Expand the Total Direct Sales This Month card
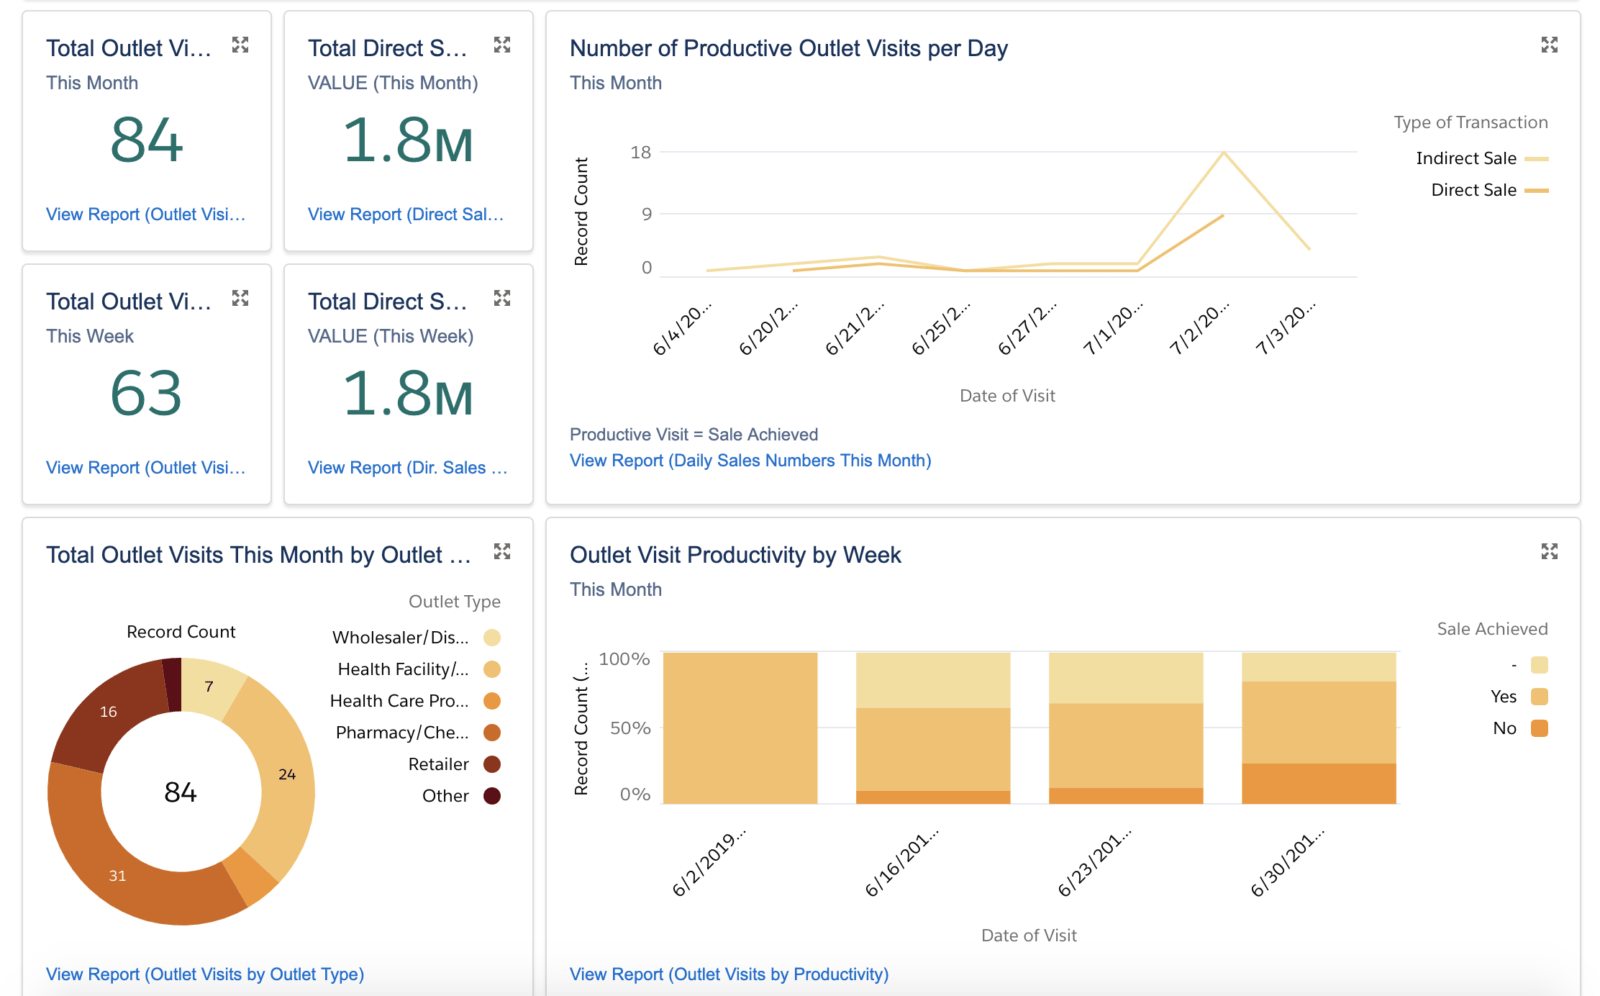Screen dimensions: 1600x996 click(502, 45)
